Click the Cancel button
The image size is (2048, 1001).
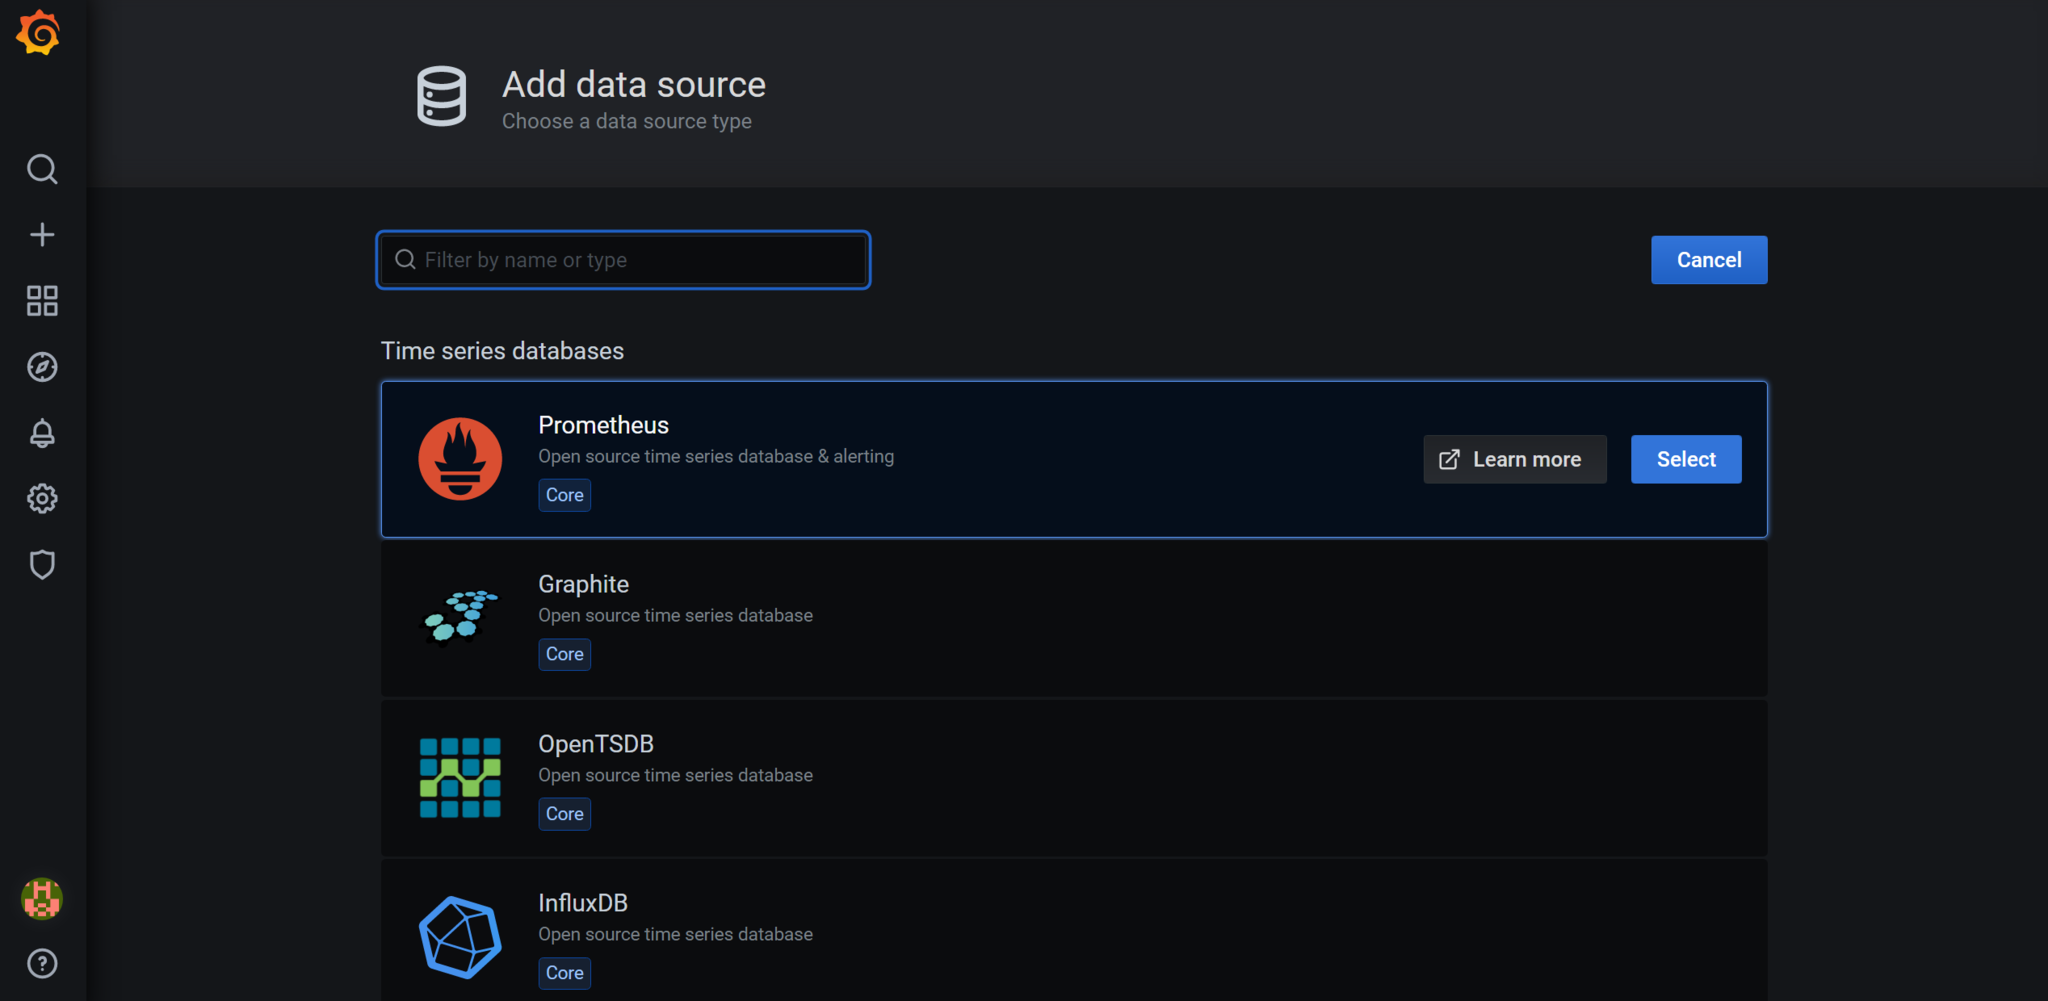(1709, 260)
